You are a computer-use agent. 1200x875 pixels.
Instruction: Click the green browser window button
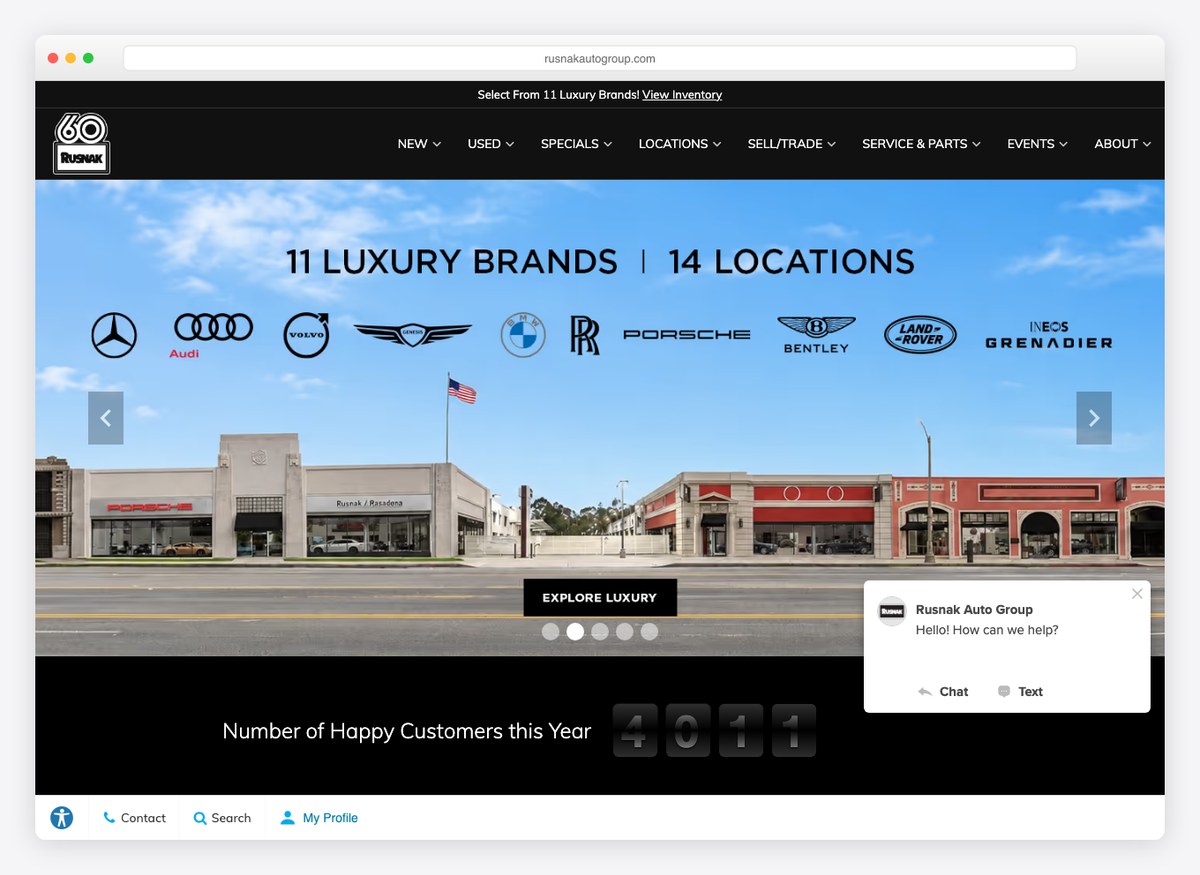pos(88,58)
